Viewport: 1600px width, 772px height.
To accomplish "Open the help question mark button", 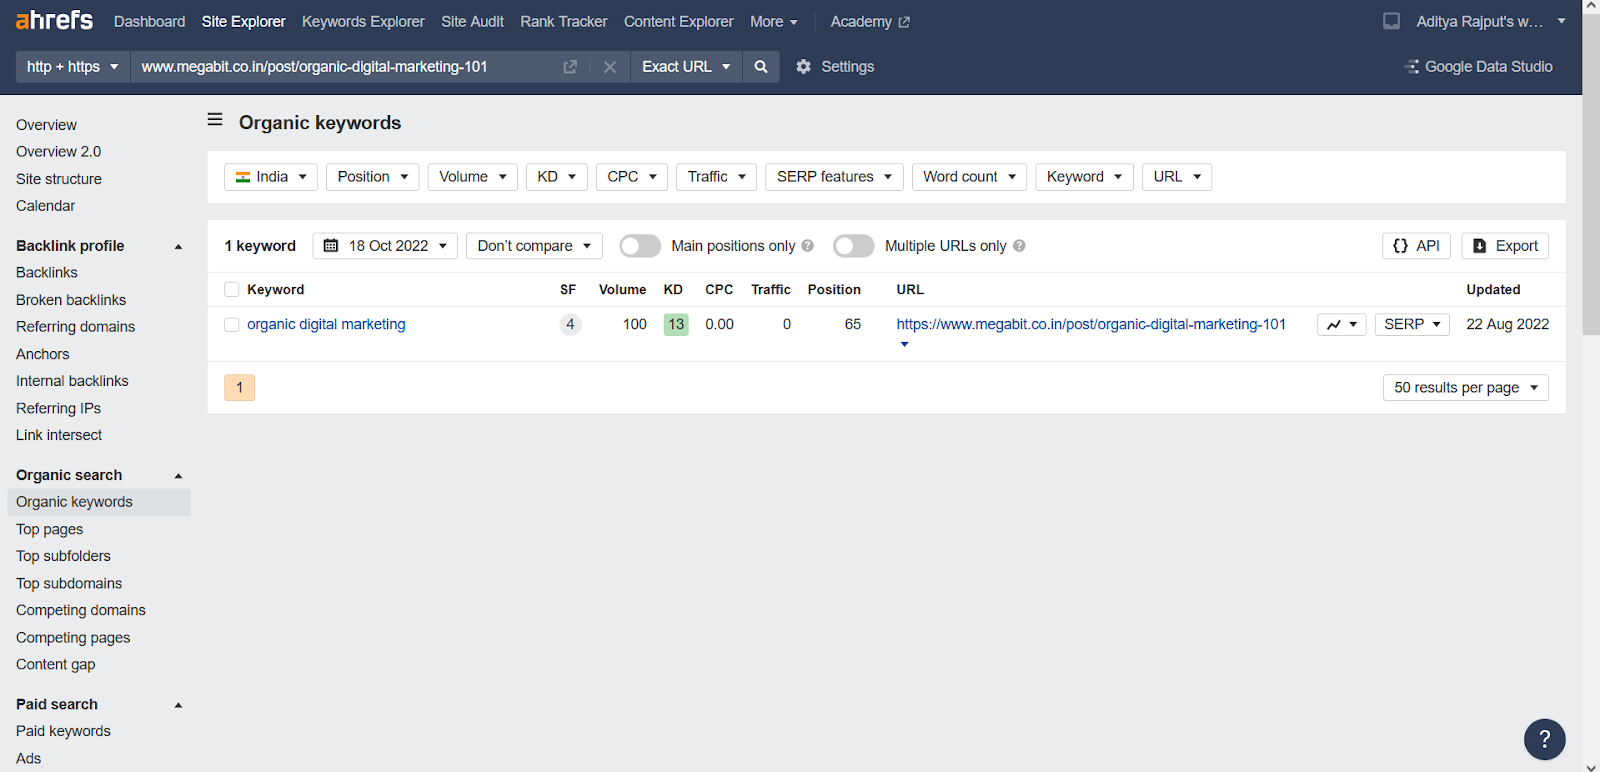I will tap(1545, 739).
